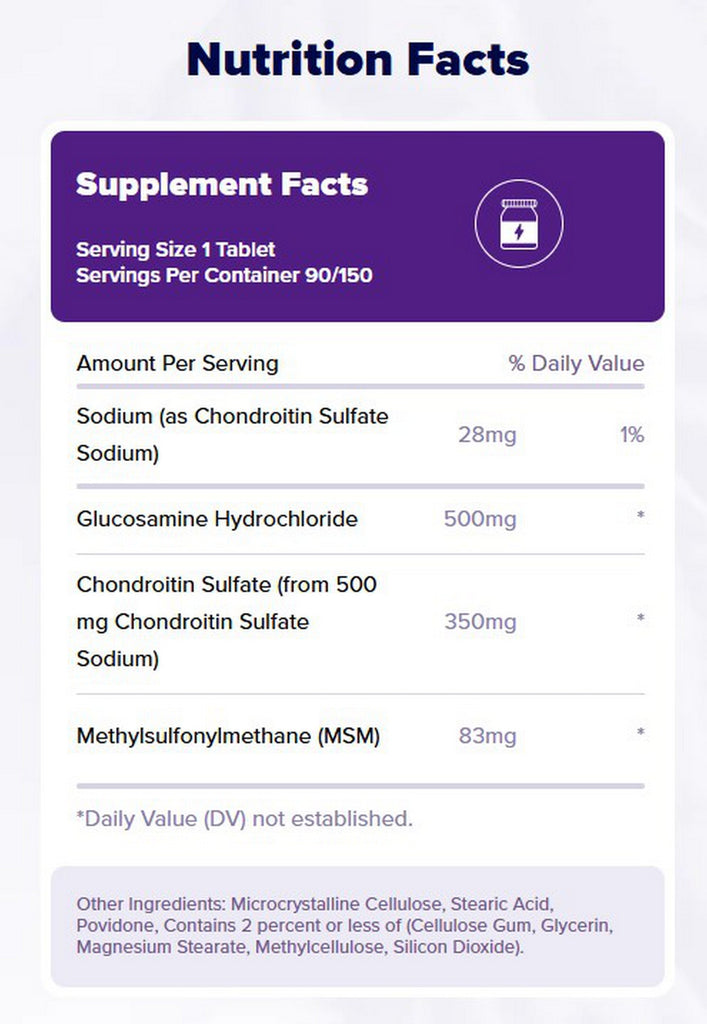Select the Supplement Facts title
The height and width of the screenshot is (1024, 707).
[x=222, y=185]
